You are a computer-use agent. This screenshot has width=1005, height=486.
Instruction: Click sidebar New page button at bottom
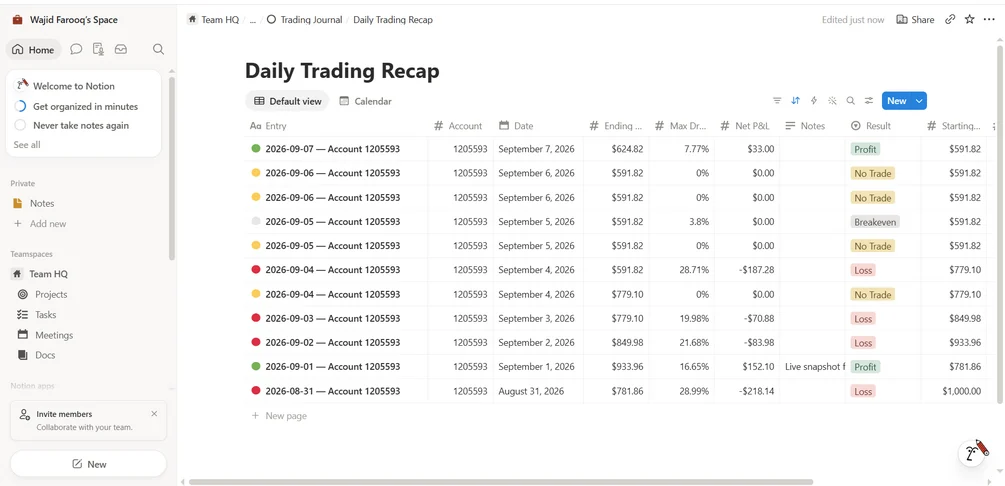click(88, 464)
